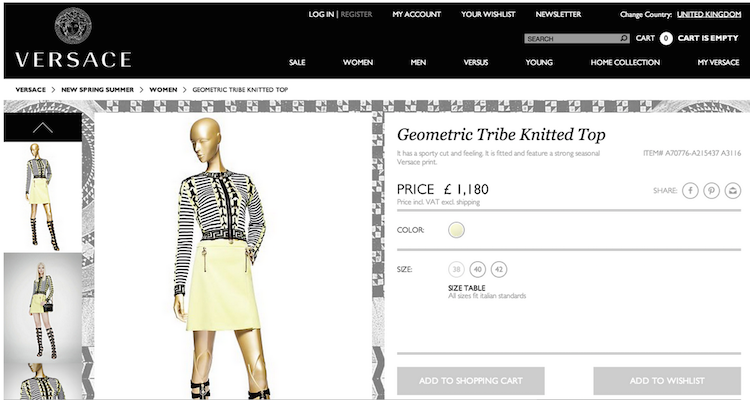Add item to shopping cart

pyautogui.click(x=471, y=381)
